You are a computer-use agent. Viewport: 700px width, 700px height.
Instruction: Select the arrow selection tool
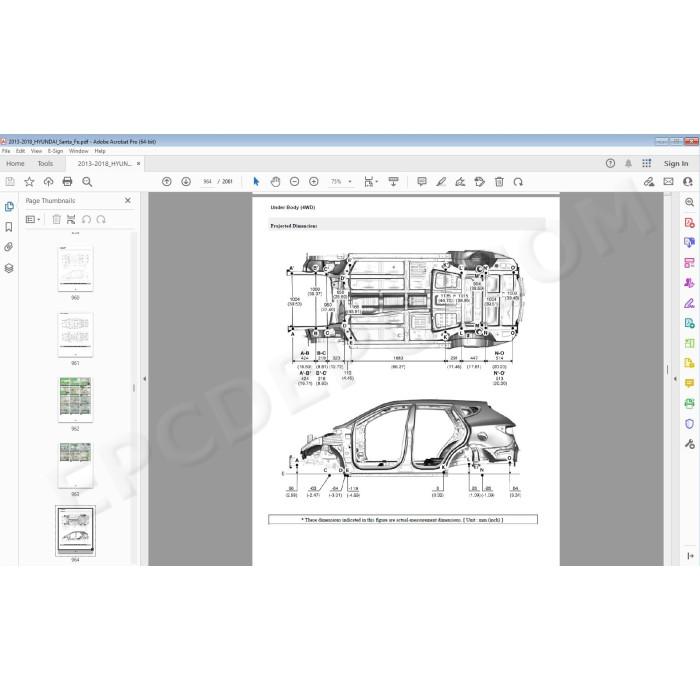click(256, 182)
